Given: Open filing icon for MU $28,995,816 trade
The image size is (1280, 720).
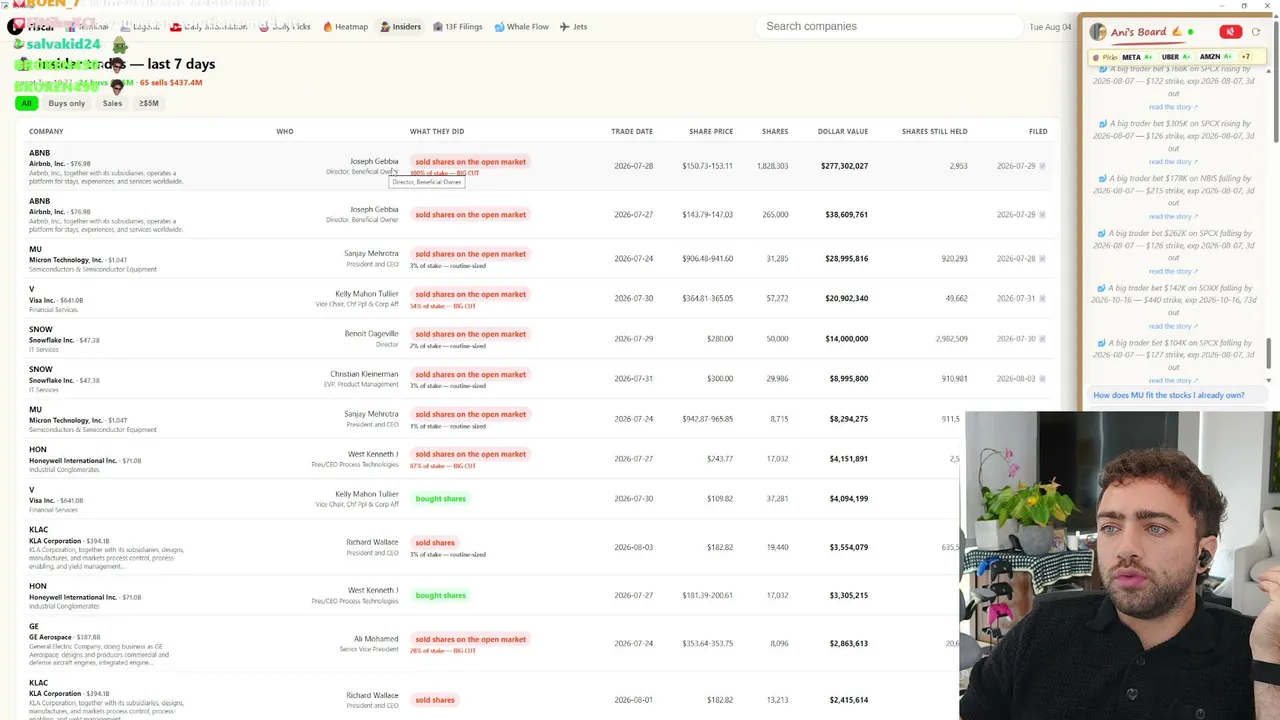Looking at the screenshot, I should point(1042,258).
